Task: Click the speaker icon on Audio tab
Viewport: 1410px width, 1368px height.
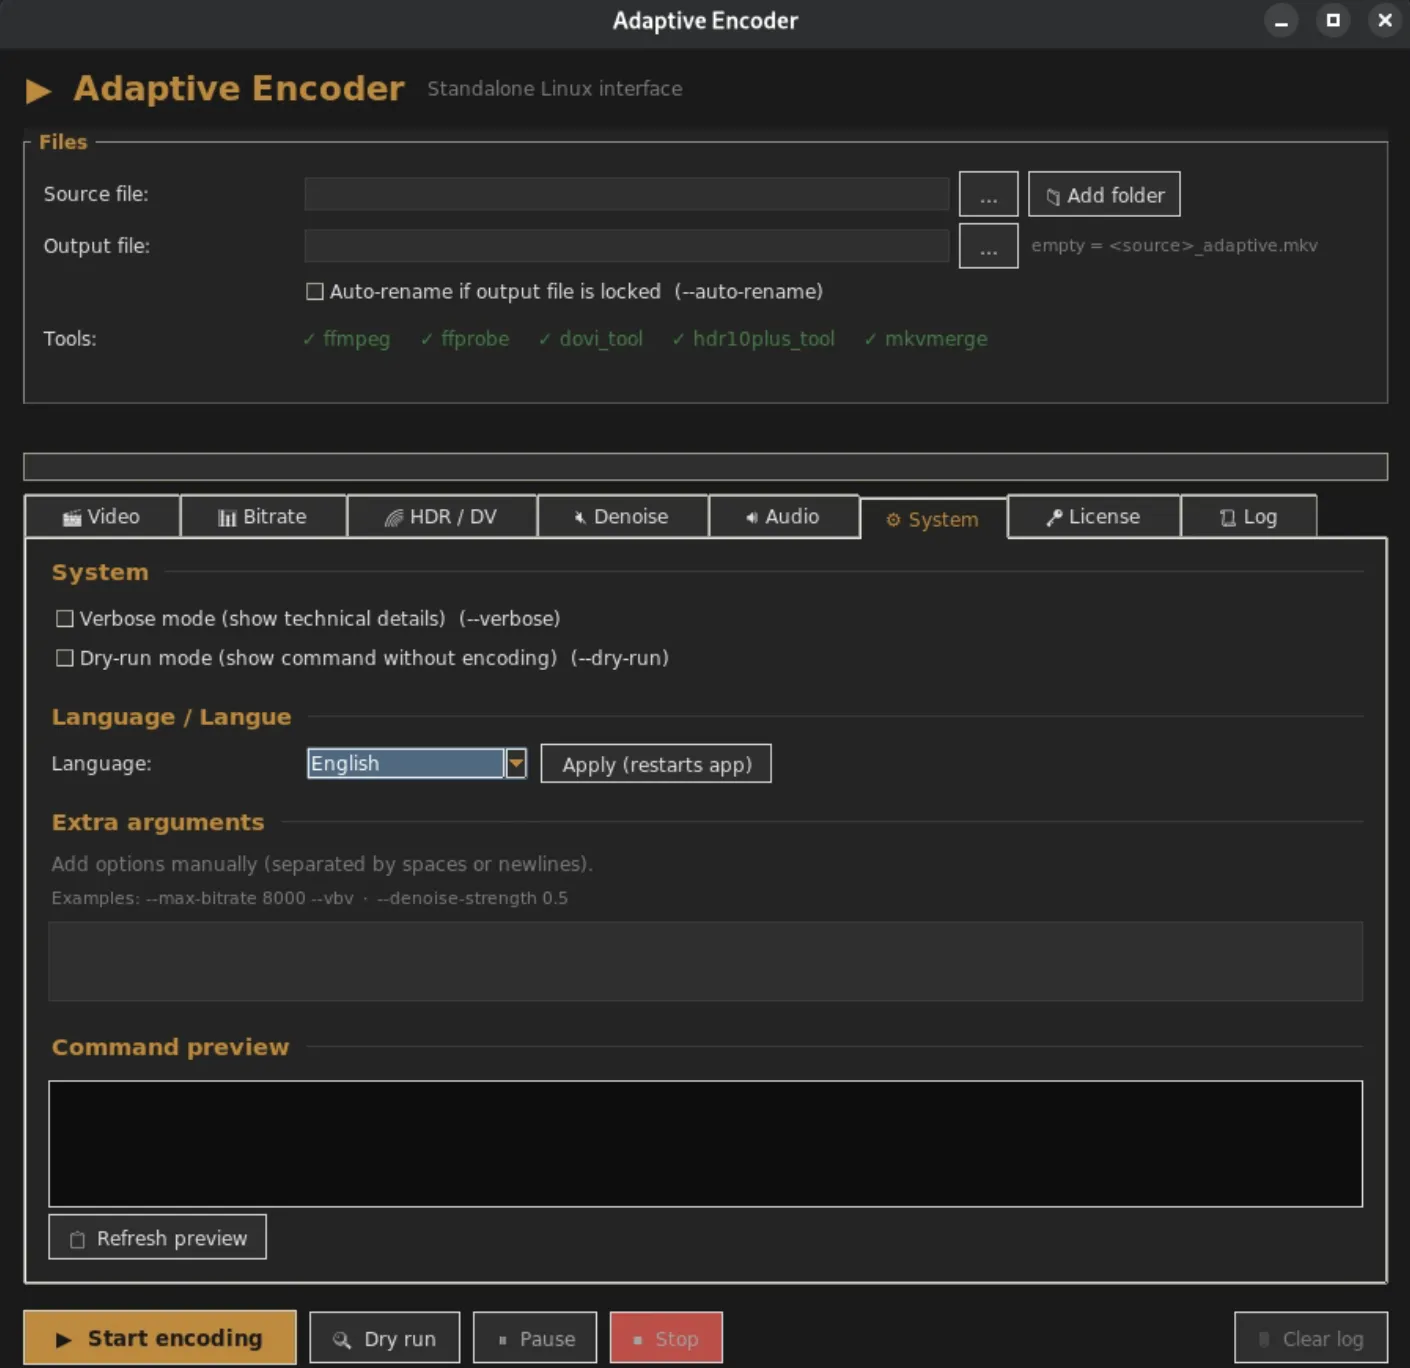Action: pyautogui.click(x=751, y=517)
